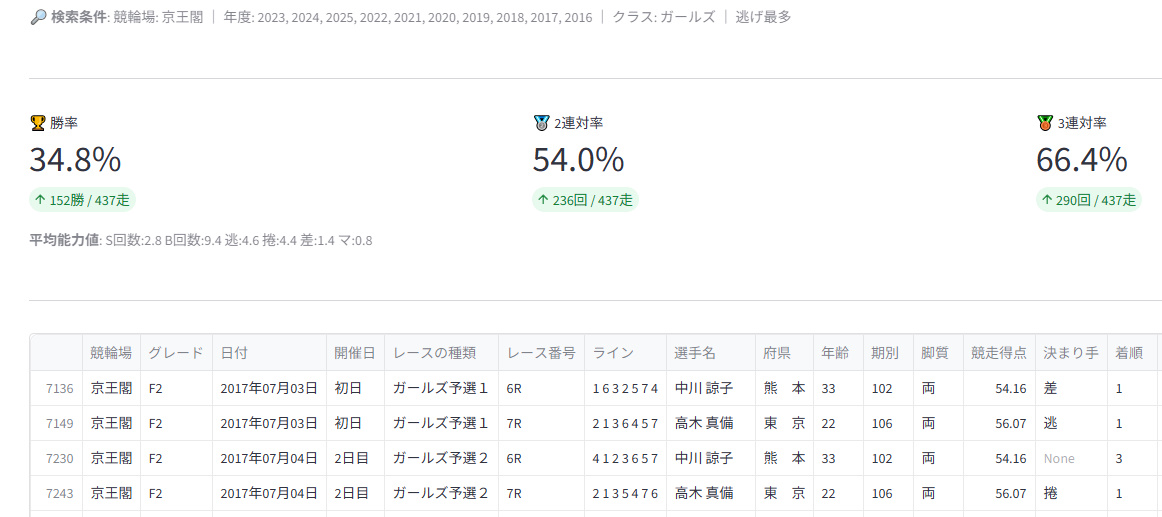Image resolution: width=1162 pixels, height=517 pixels.
Task: Select row index 7243 in the table
Action: [x=59, y=493]
